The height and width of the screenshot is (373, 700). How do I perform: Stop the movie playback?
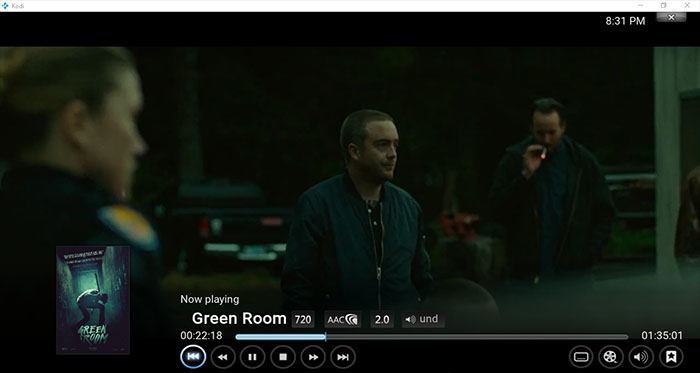pos(283,357)
